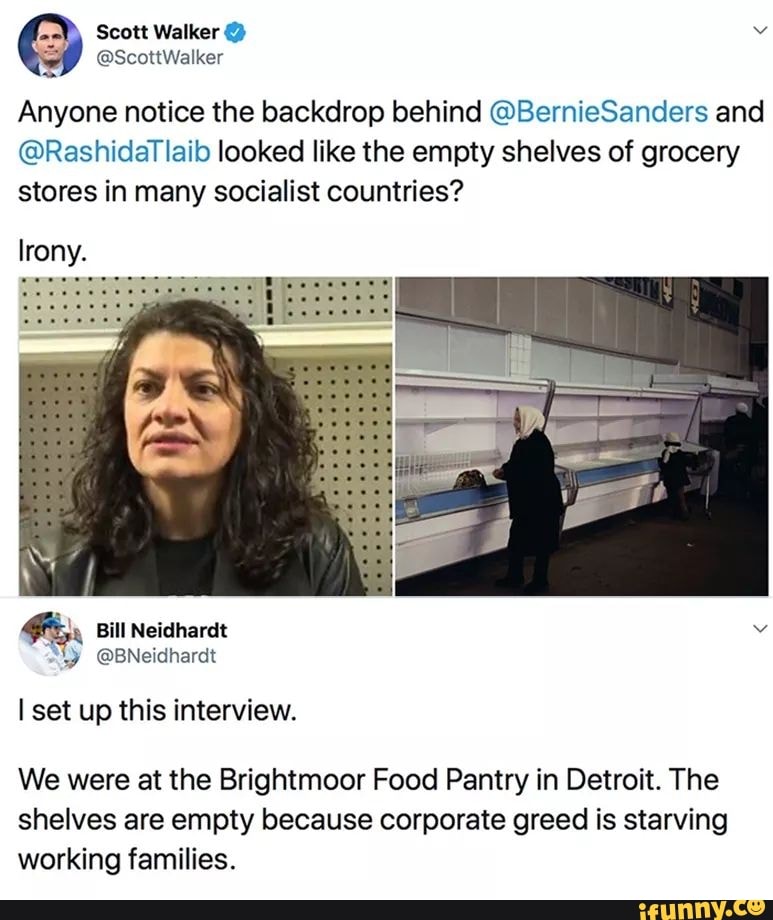
Task: Open the @BernieSanders mention link
Action: click(x=598, y=111)
